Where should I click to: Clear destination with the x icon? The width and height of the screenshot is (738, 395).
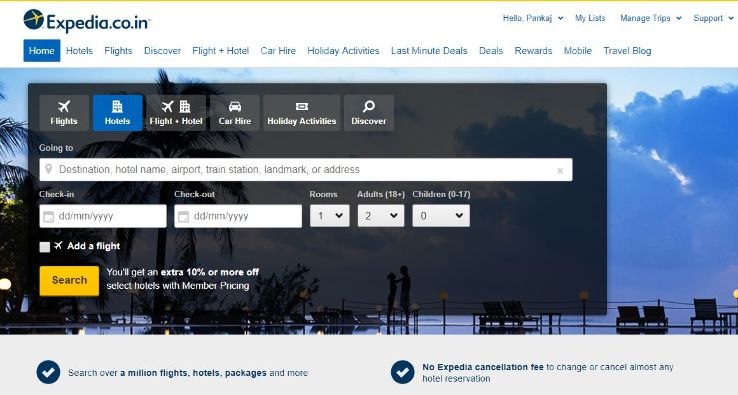560,170
